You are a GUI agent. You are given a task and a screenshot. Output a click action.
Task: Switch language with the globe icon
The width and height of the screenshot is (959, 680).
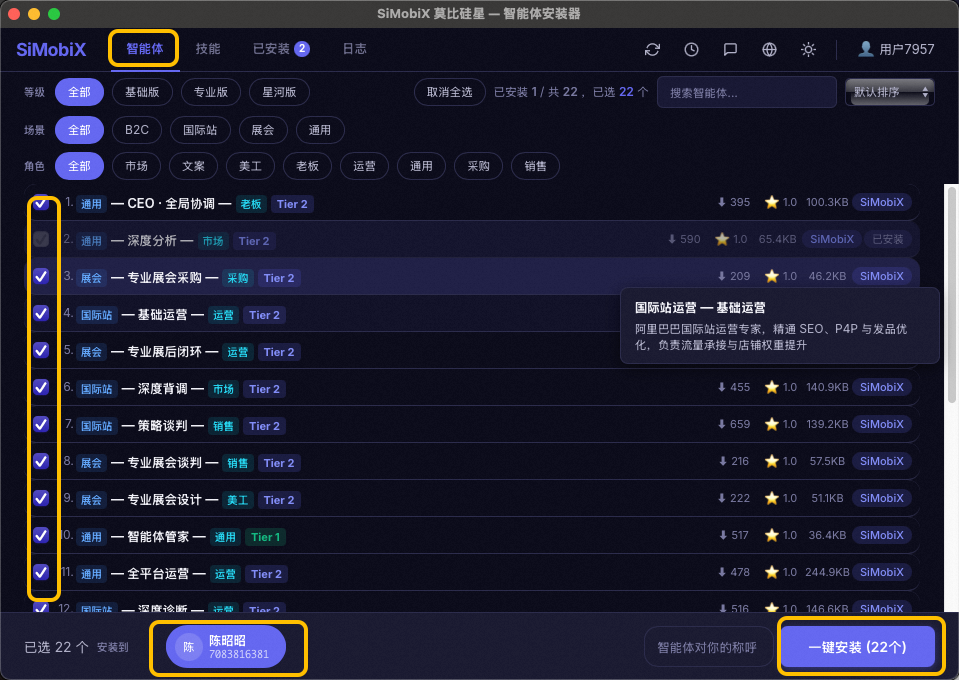point(769,50)
